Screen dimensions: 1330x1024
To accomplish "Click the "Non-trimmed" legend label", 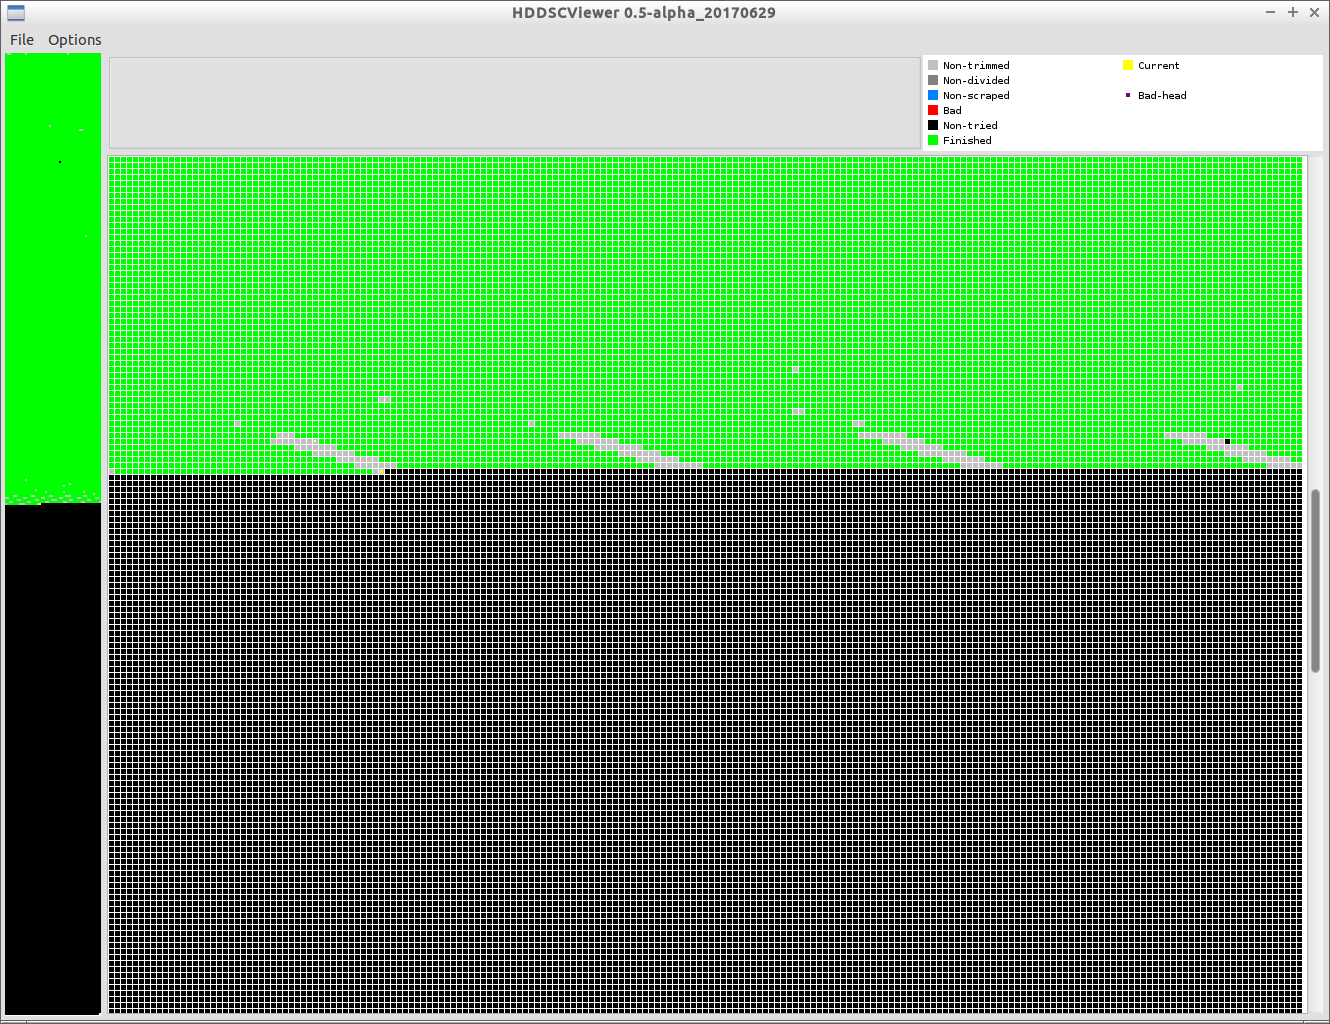I will (976, 65).
